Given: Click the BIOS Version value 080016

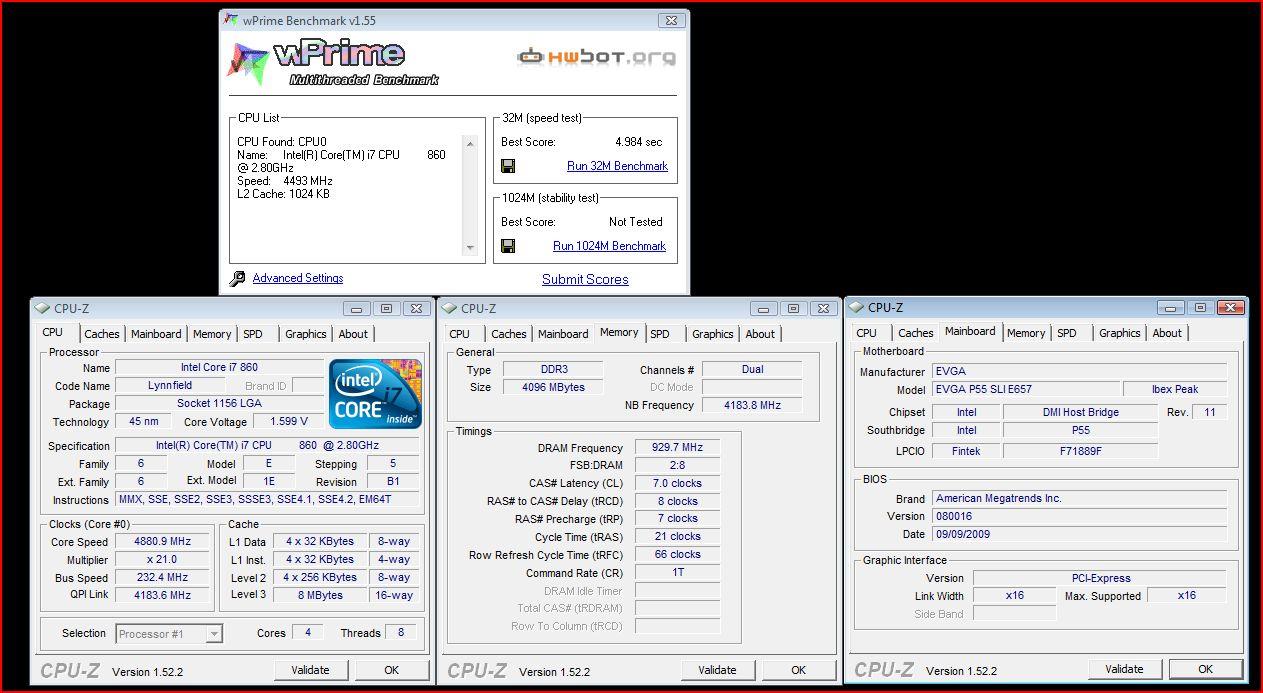Looking at the screenshot, I should [1079, 516].
